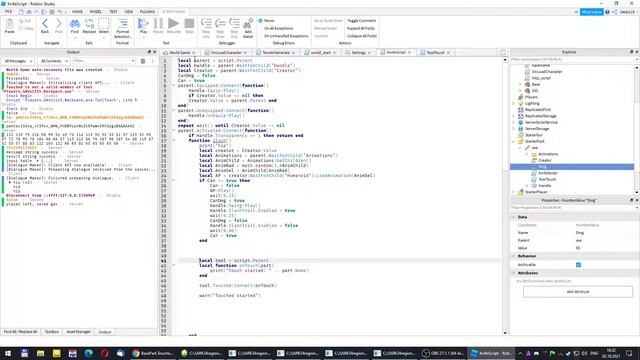Screen dimensions: 640x360
Task: Expand the ServerStorage node in Explorer
Action: click(513, 129)
